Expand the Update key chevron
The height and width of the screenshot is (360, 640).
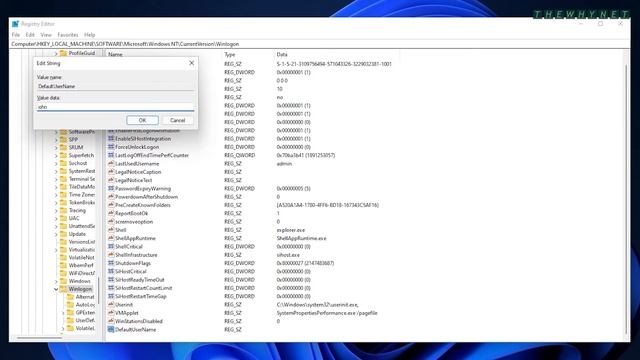tap(56, 234)
